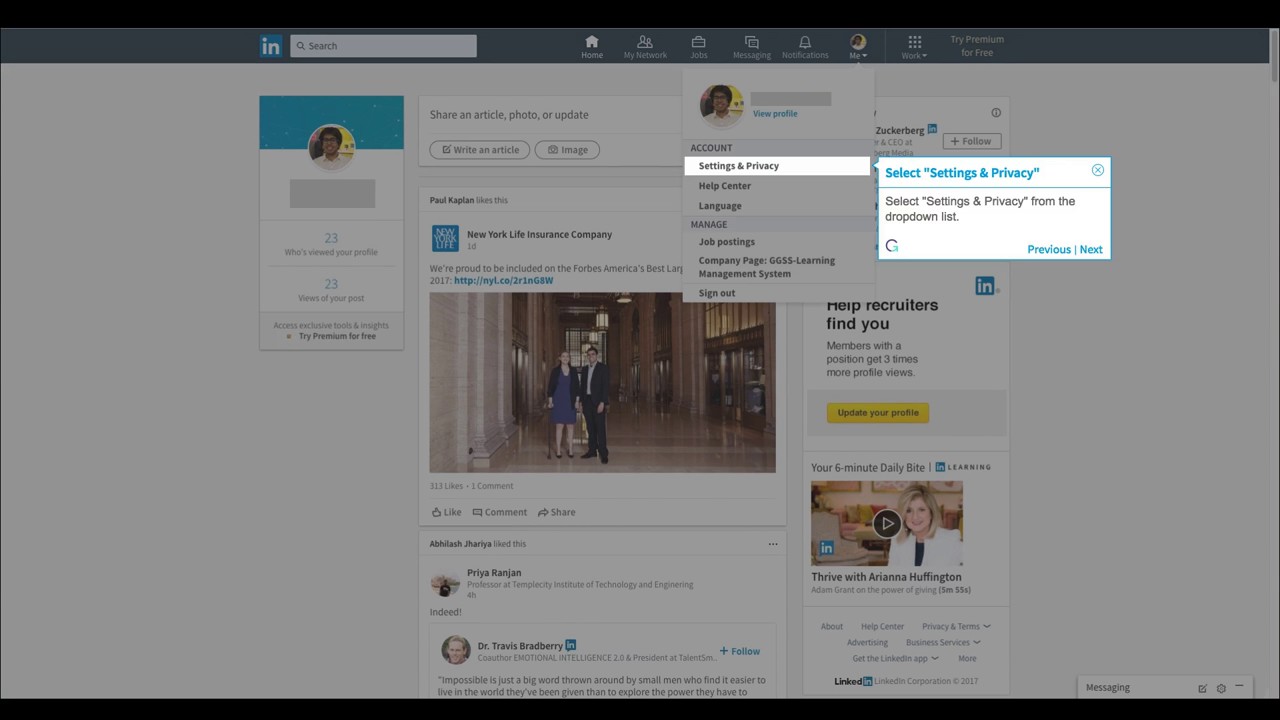Viewport: 1280px width, 720px height.
Task: Select Help Center in dropdown
Action: pos(724,186)
